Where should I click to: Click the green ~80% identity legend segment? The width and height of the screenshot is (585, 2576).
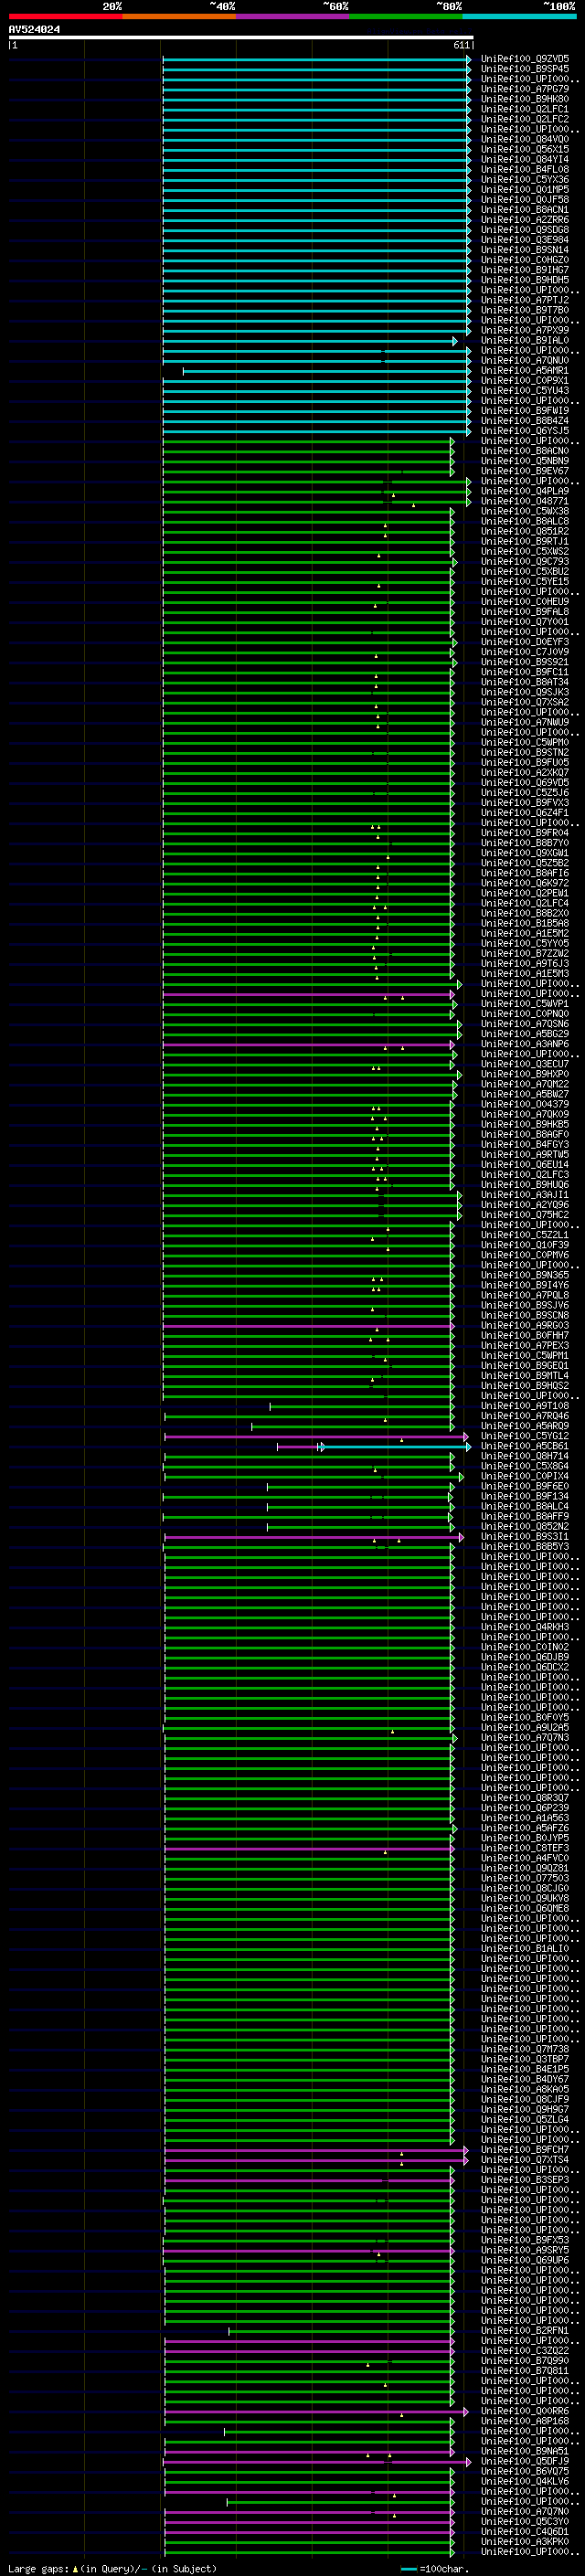[x=406, y=17]
